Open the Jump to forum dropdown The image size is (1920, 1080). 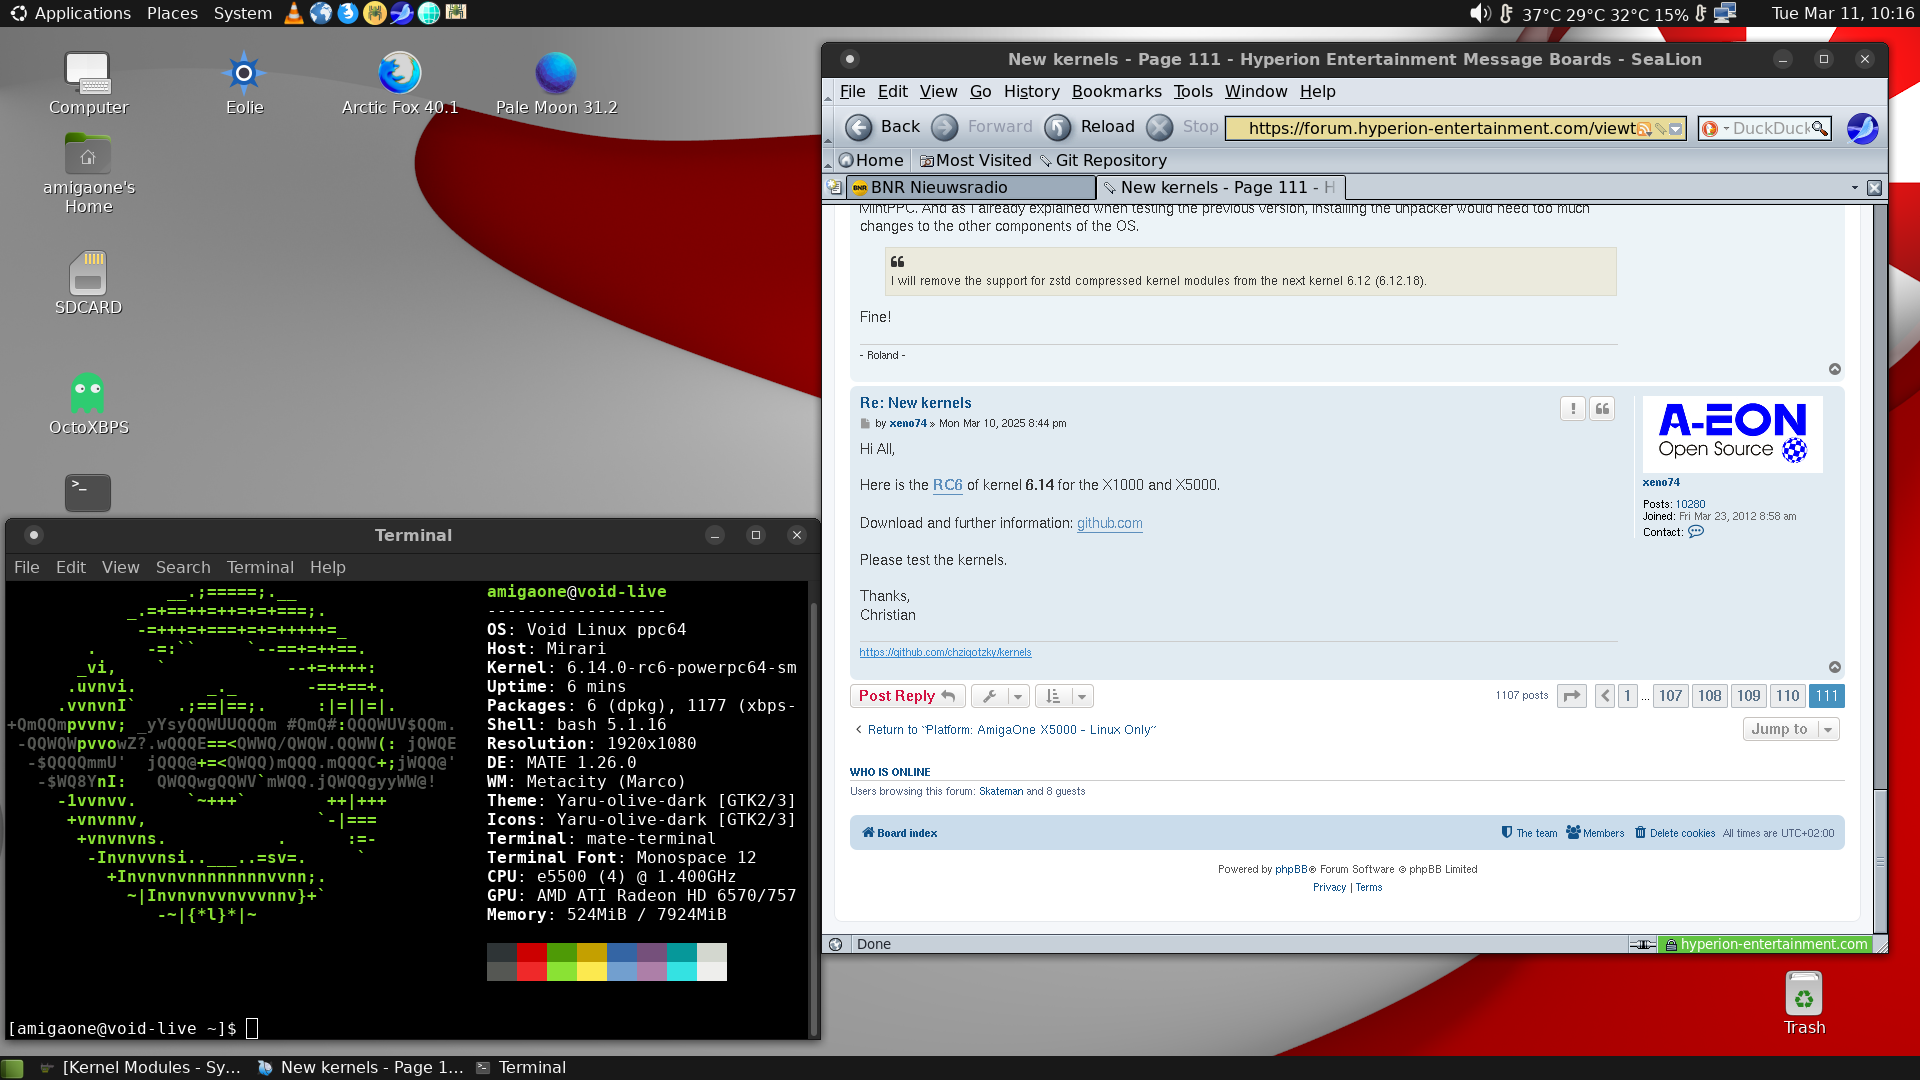pyautogui.click(x=1791, y=729)
